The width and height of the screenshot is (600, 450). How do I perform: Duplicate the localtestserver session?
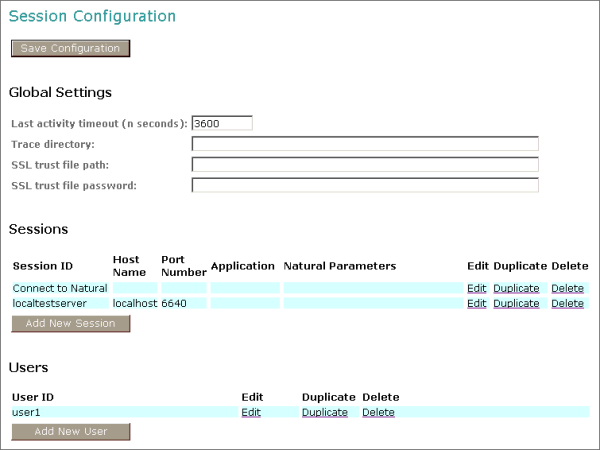516,303
